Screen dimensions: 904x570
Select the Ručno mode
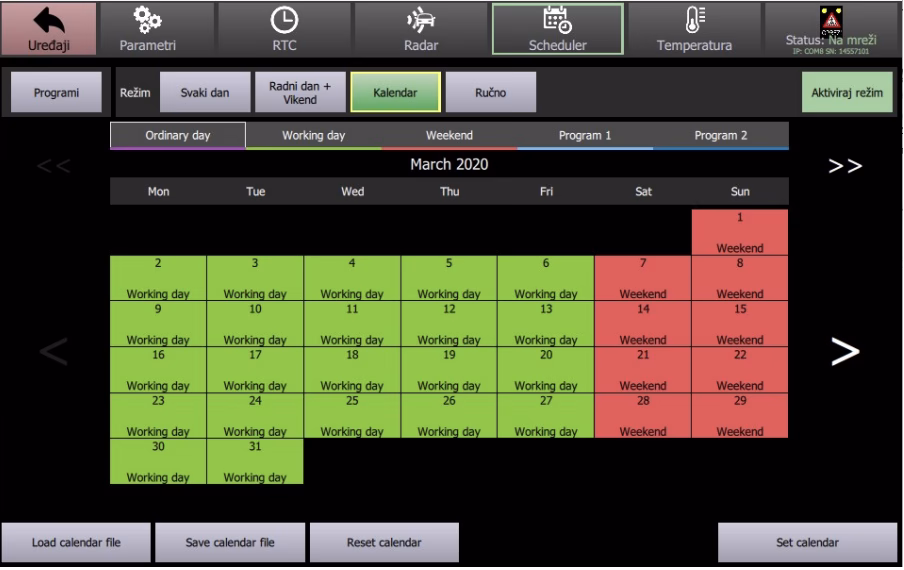[x=490, y=92]
